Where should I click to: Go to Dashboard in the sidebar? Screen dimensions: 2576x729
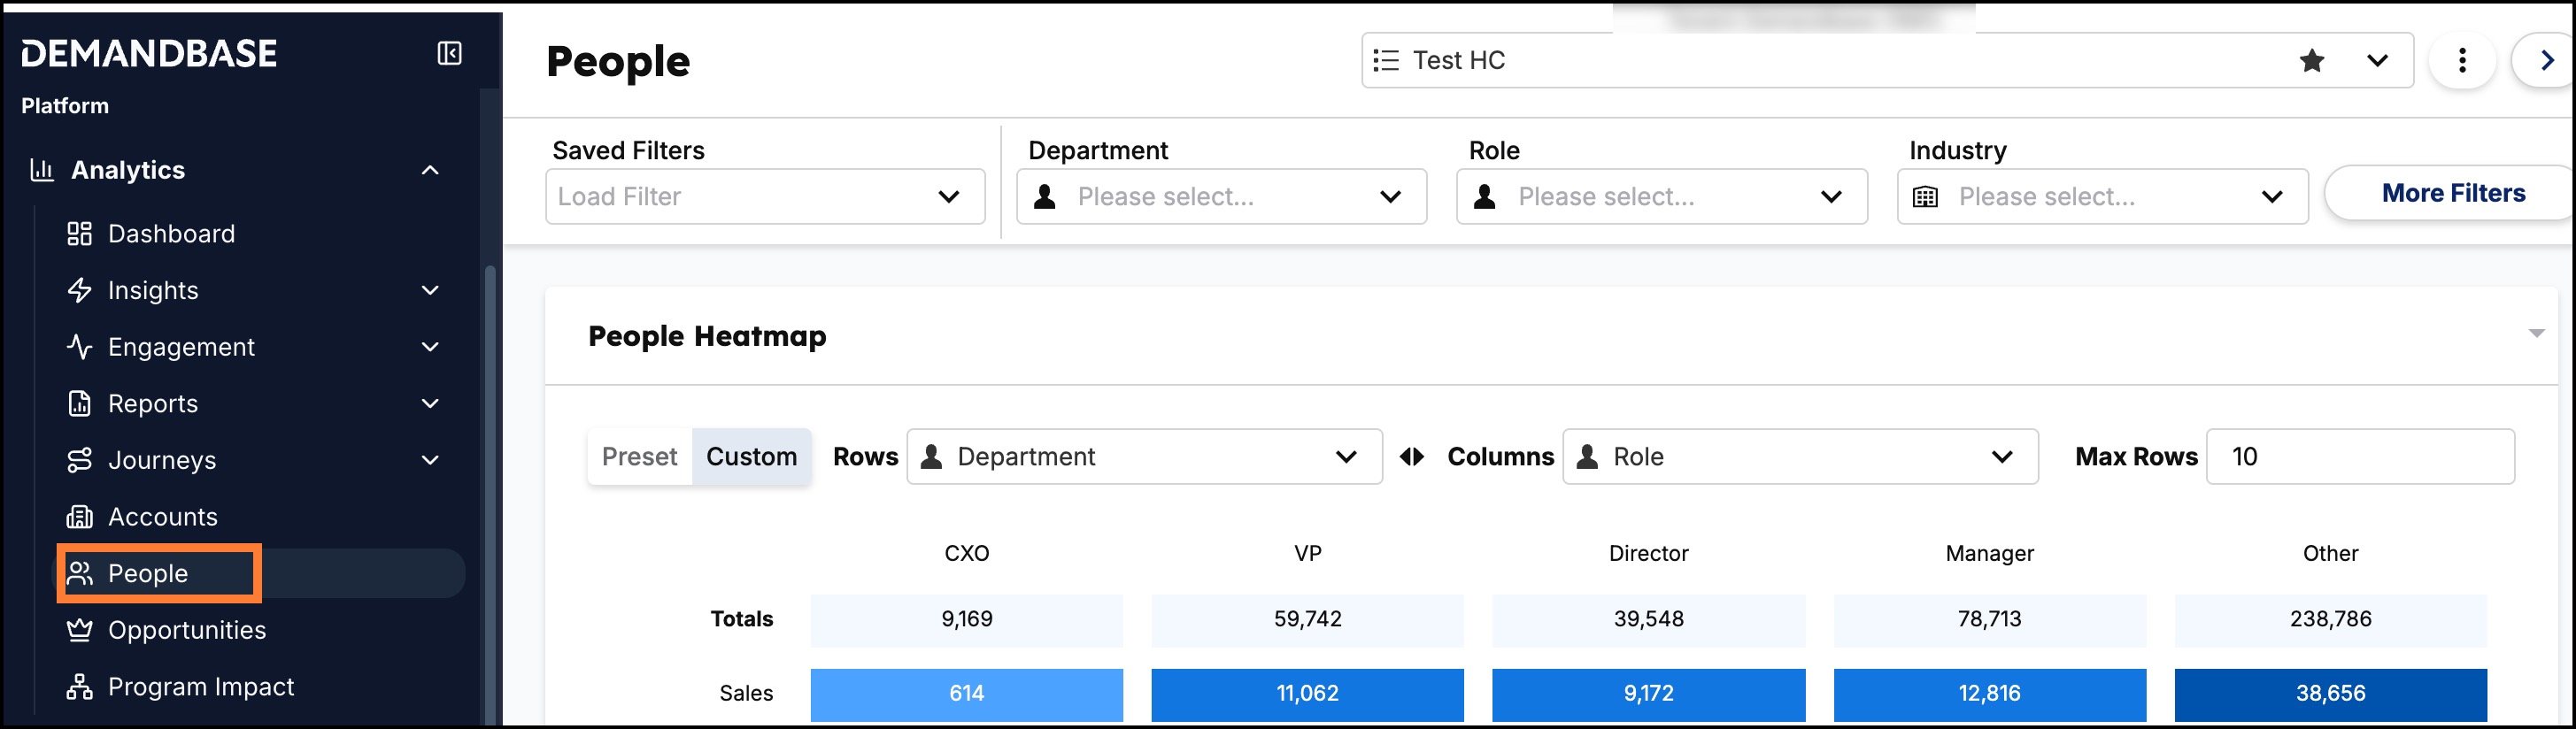pos(171,234)
